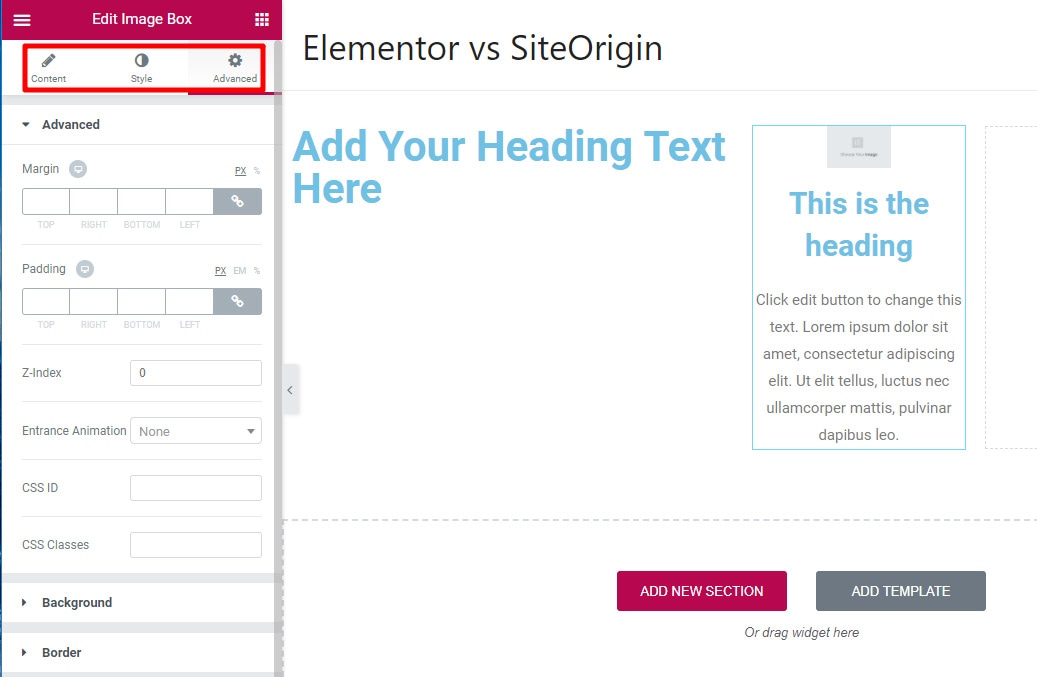Screen dimensions: 1037x677
Task: Set Margin unit to PX
Action: point(240,171)
